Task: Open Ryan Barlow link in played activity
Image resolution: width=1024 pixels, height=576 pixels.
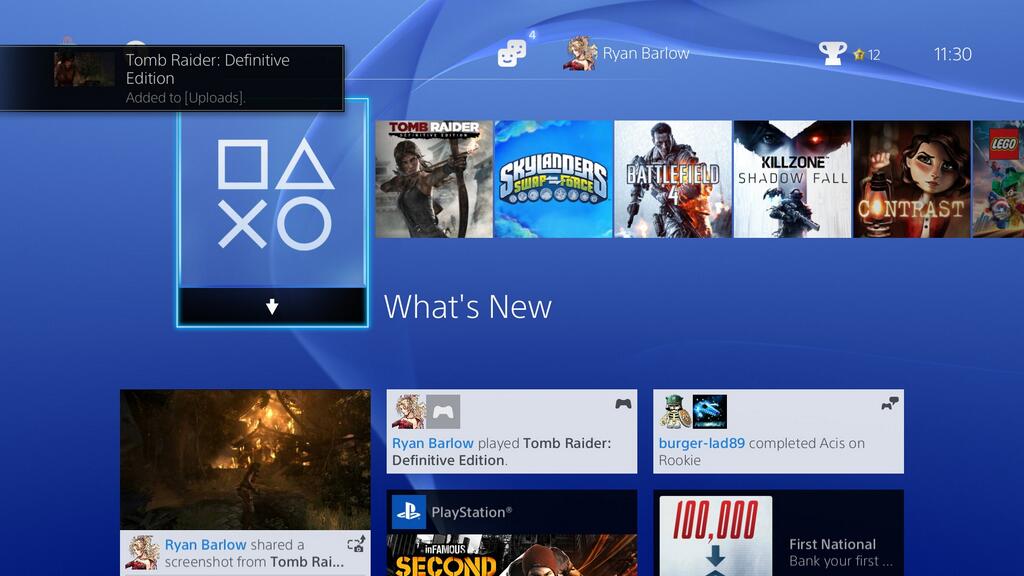Action: pos(433,443)
